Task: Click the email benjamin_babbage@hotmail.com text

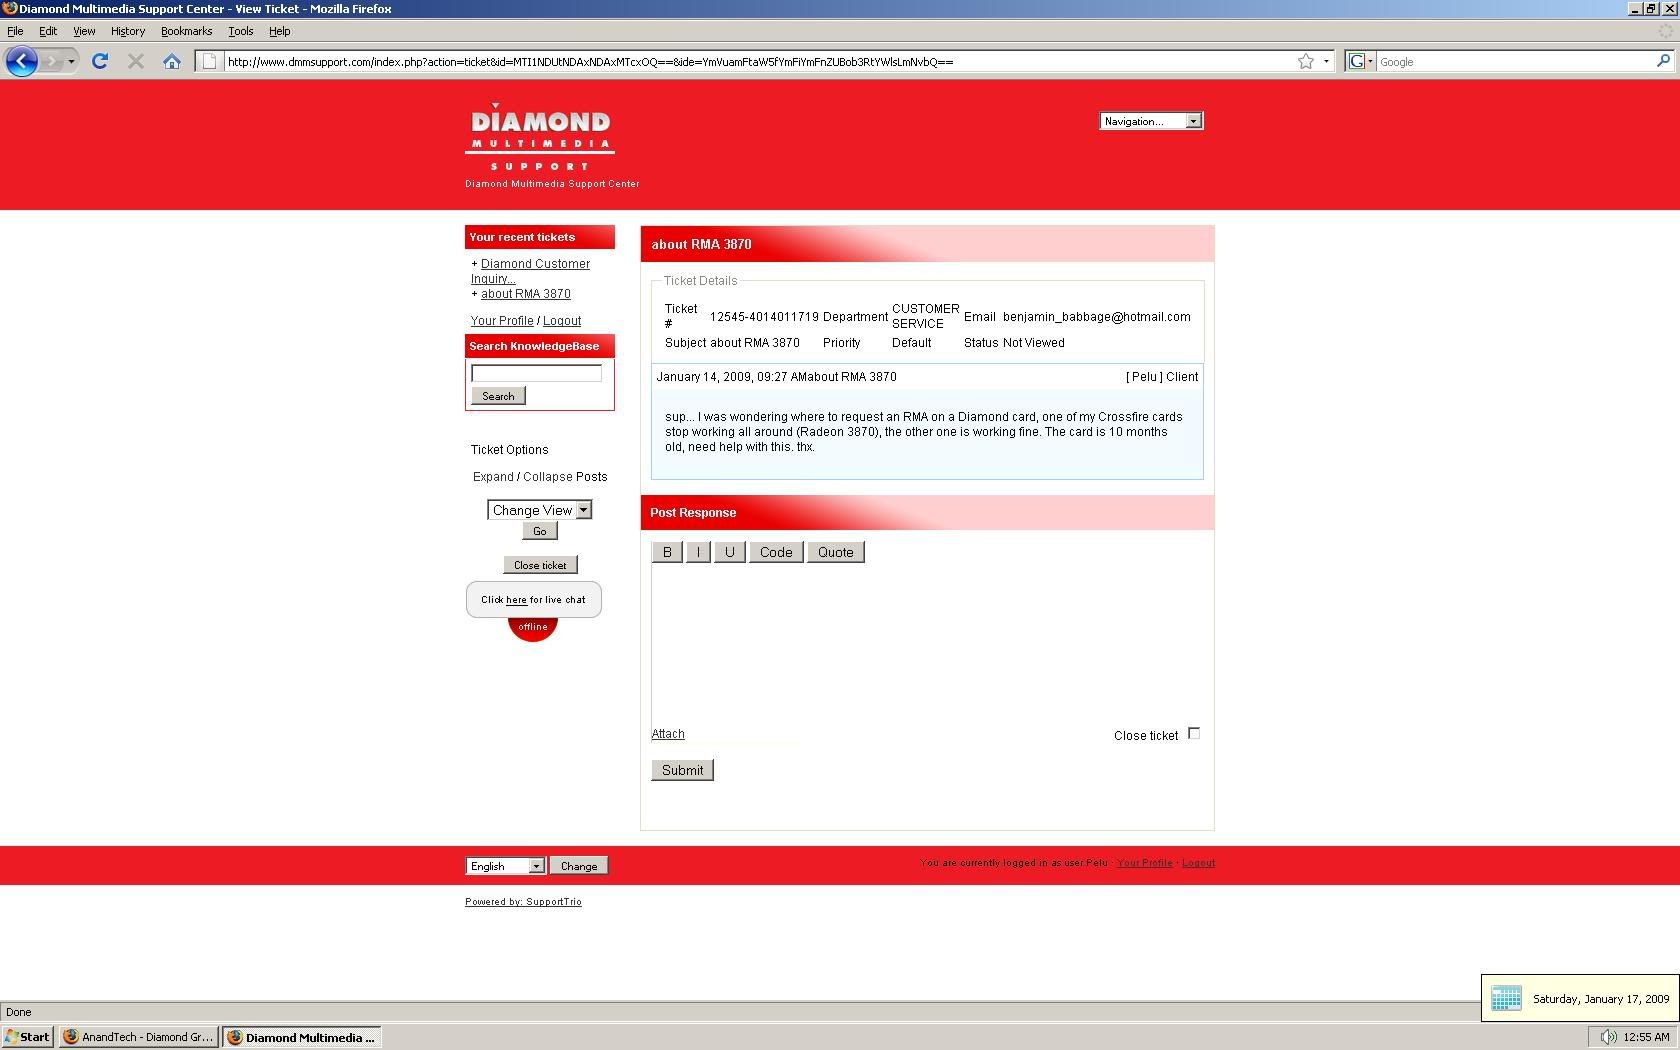Action: point(1096,317)
